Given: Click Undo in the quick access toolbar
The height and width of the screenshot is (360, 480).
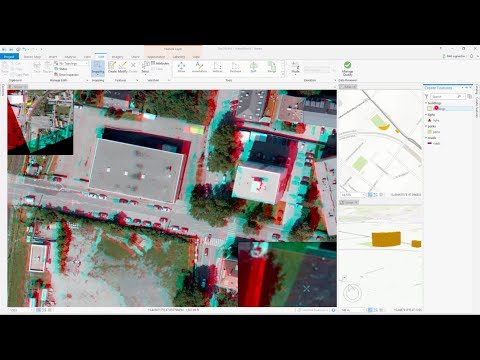Looking at the screenshot, I should click(24, 49).
